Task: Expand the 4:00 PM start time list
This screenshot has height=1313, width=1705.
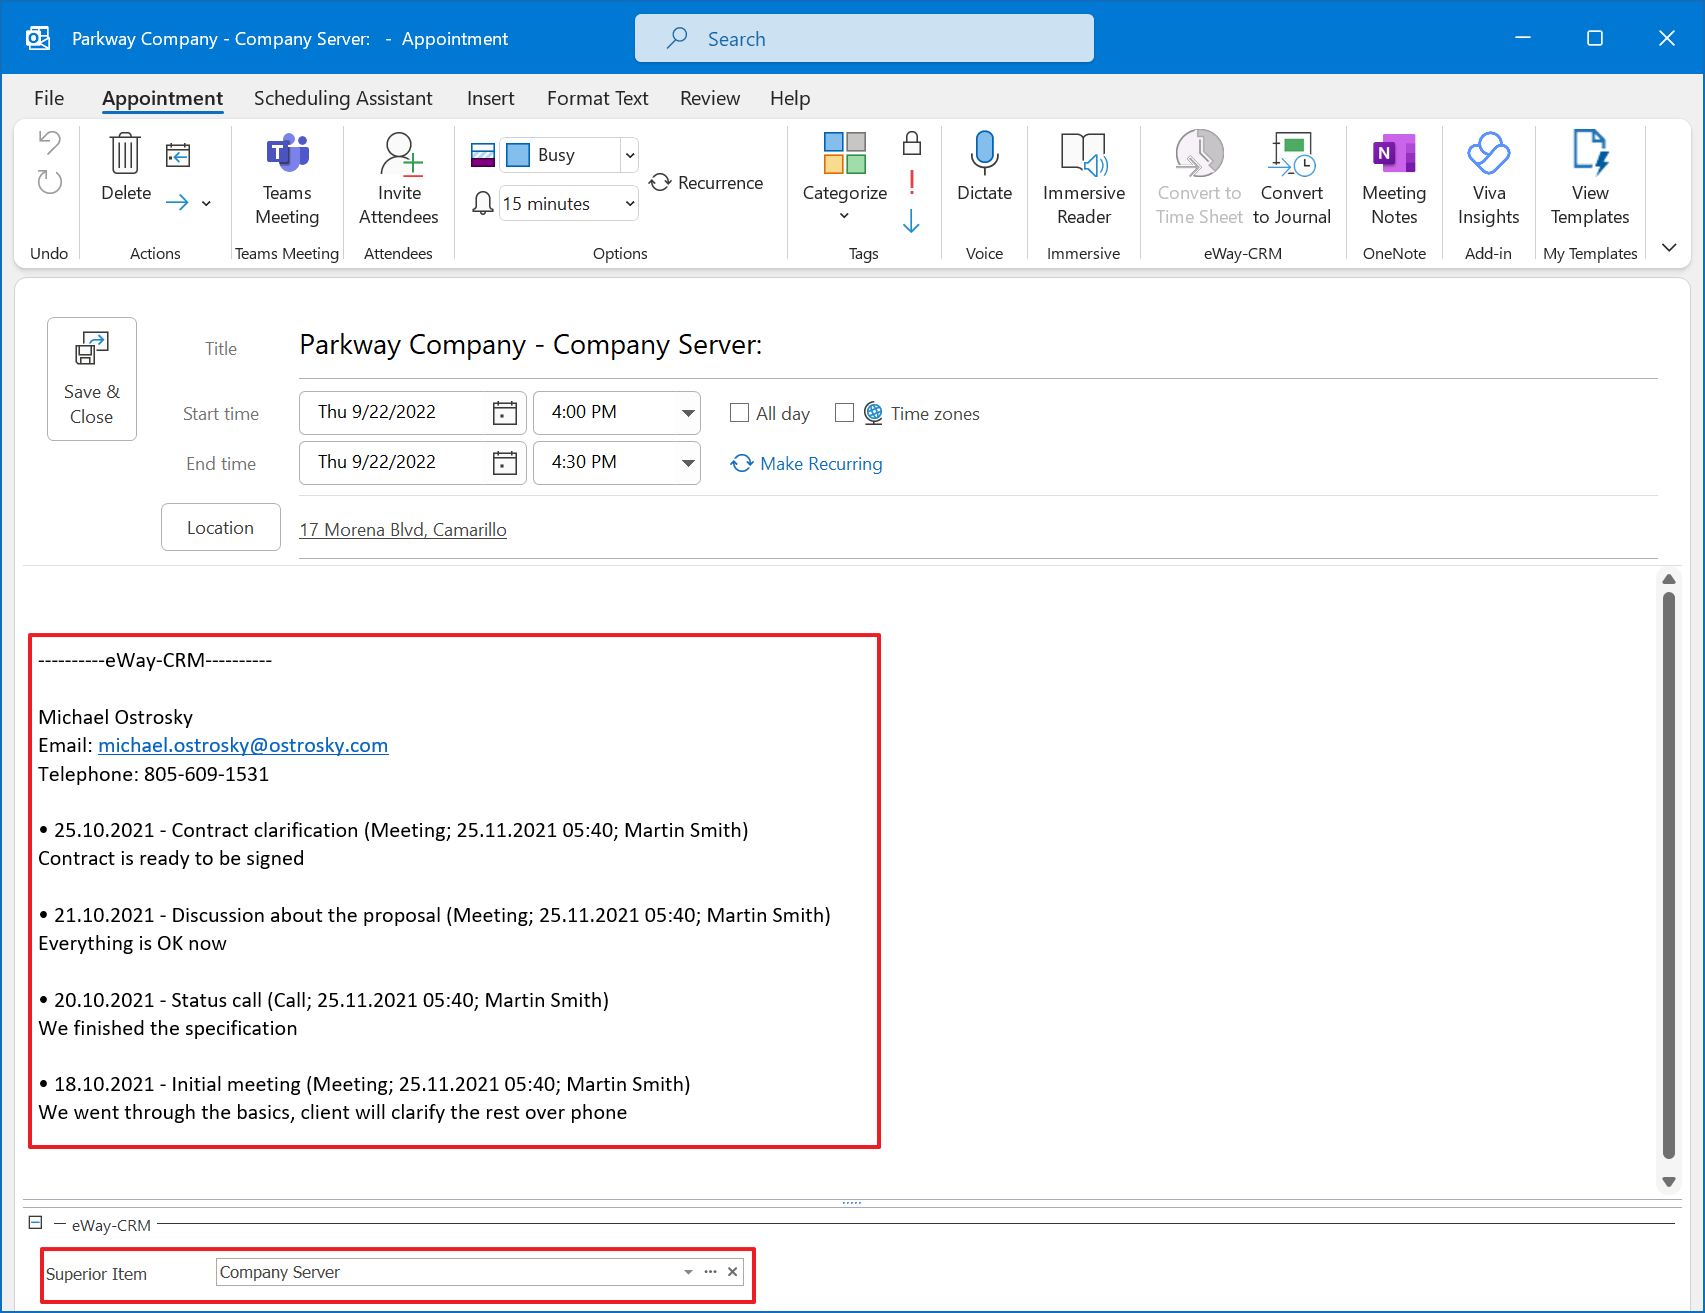Action: [x=688, y=413]
